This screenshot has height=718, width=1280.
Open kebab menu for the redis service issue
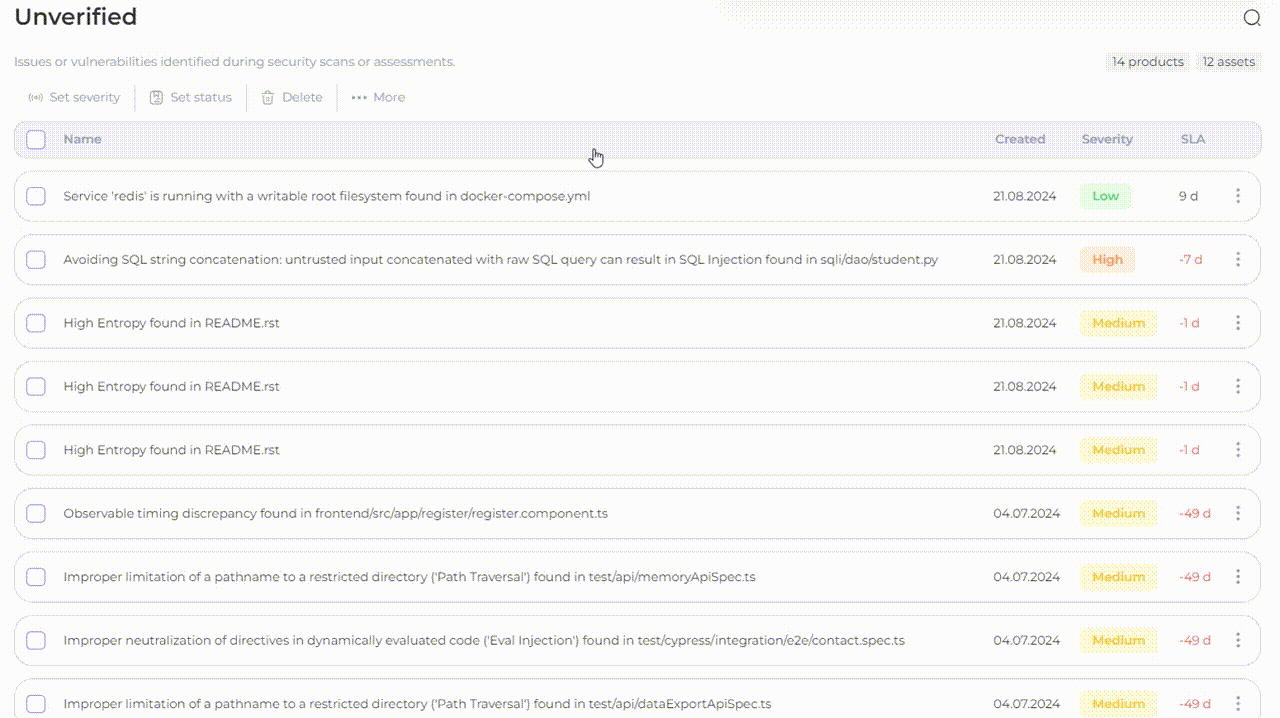(x=1238, y=196)
